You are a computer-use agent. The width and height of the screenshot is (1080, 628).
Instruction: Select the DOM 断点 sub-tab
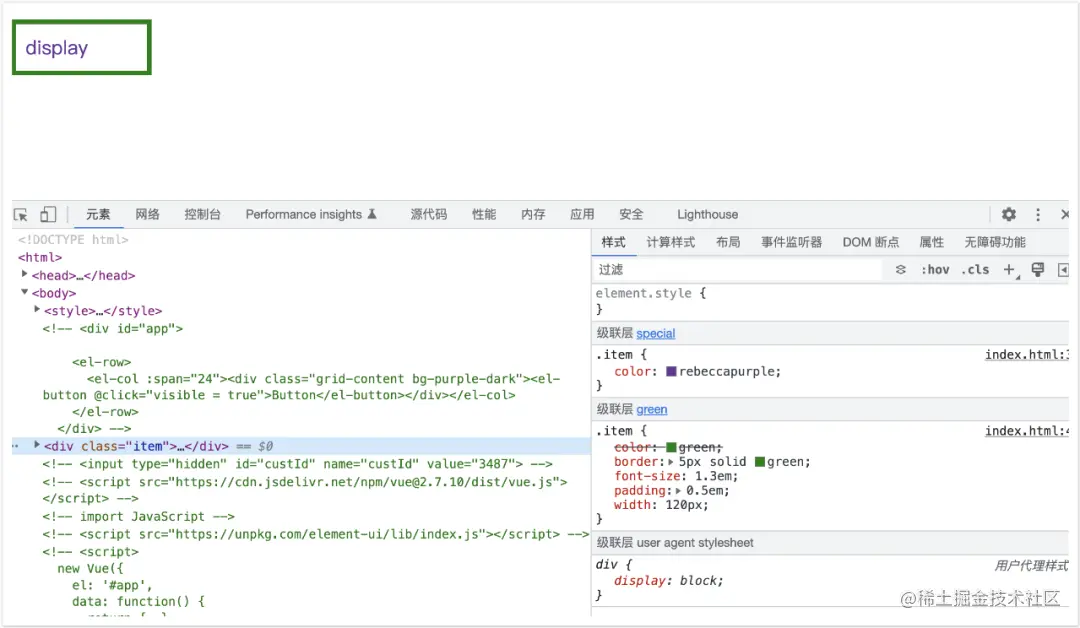pos(871,242)
